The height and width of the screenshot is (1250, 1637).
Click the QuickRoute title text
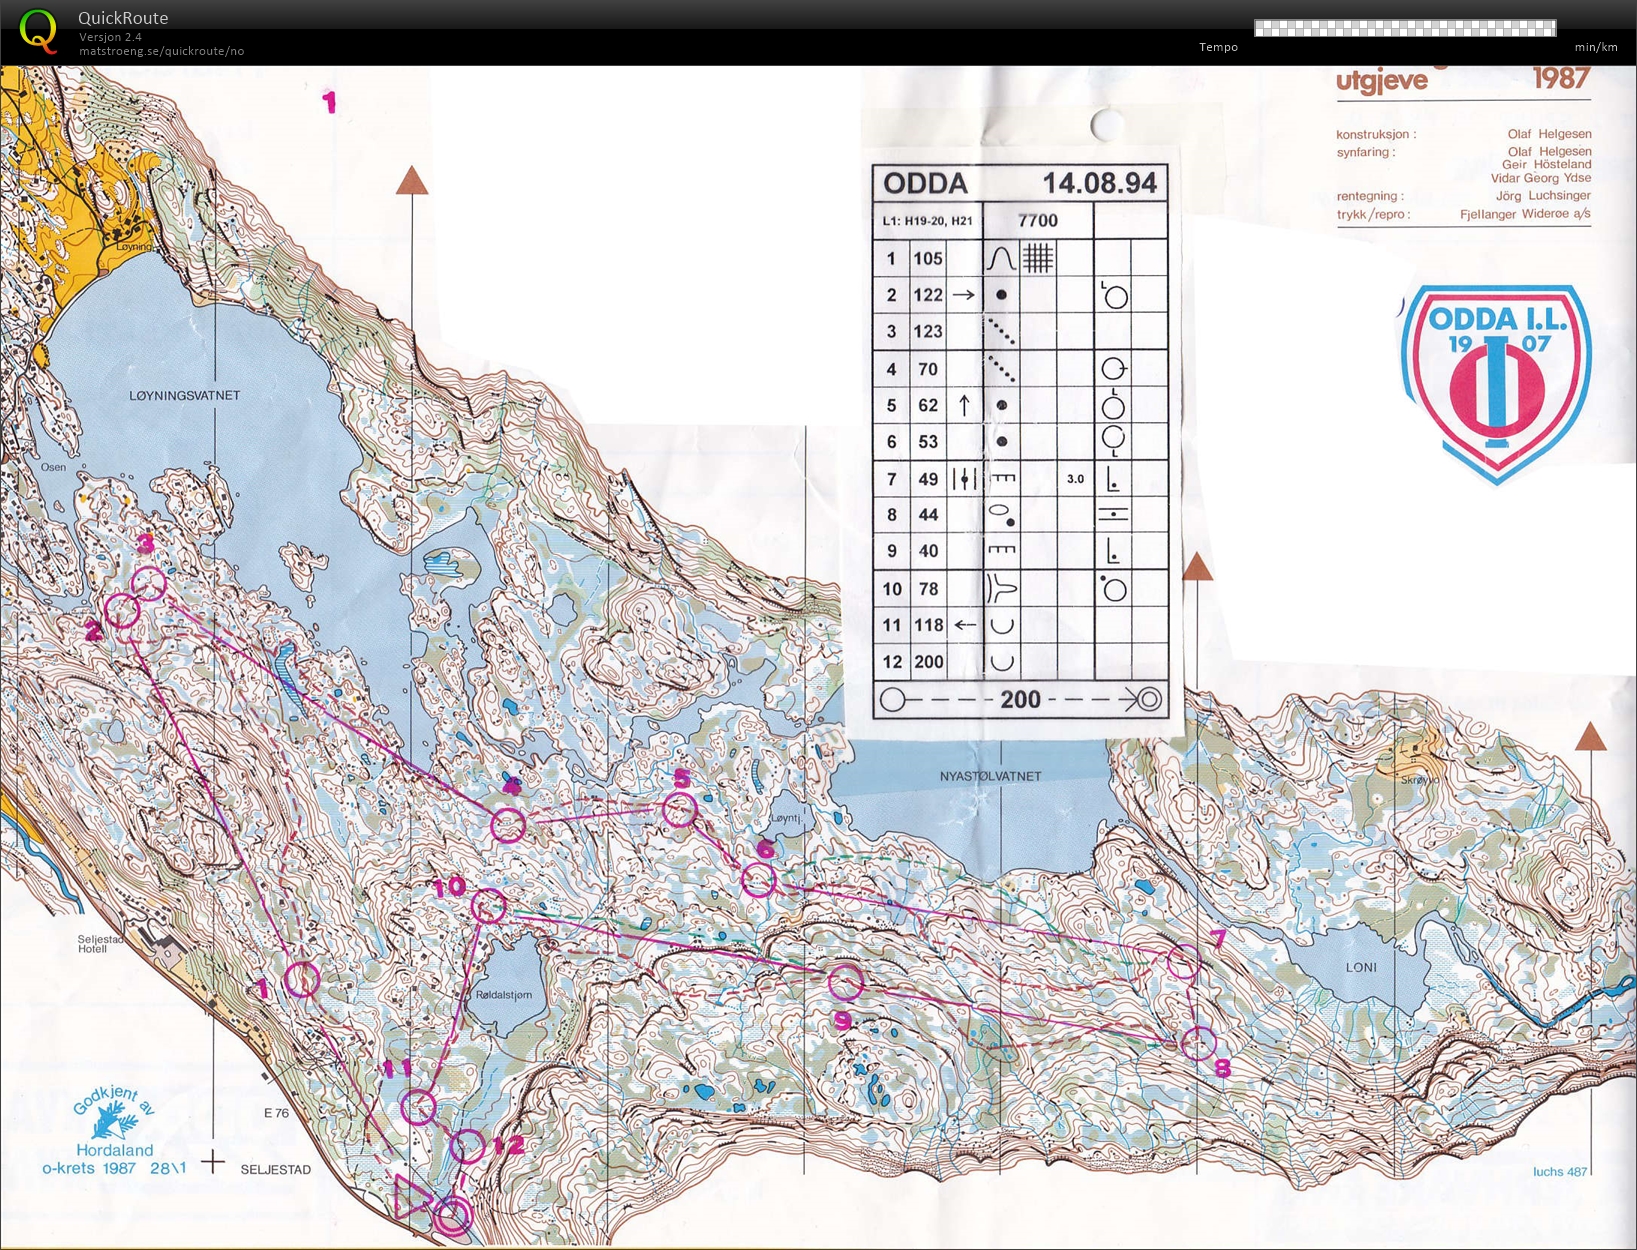(x=123, y=18)
